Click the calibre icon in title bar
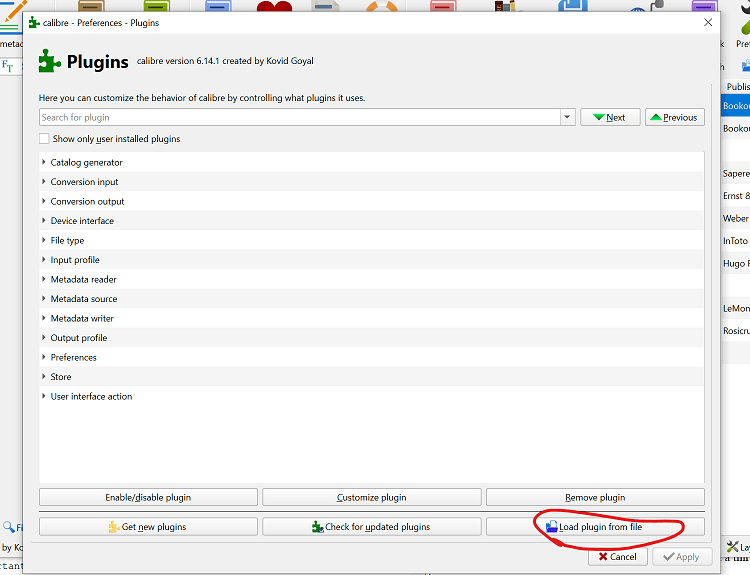750x575 pixels. click(x=34, y=22)
